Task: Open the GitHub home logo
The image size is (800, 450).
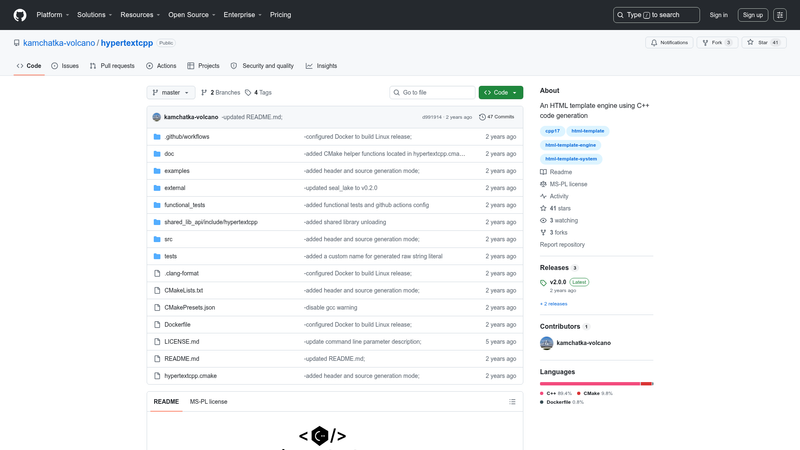Action: pyautogui.click(x=20, y=15)
